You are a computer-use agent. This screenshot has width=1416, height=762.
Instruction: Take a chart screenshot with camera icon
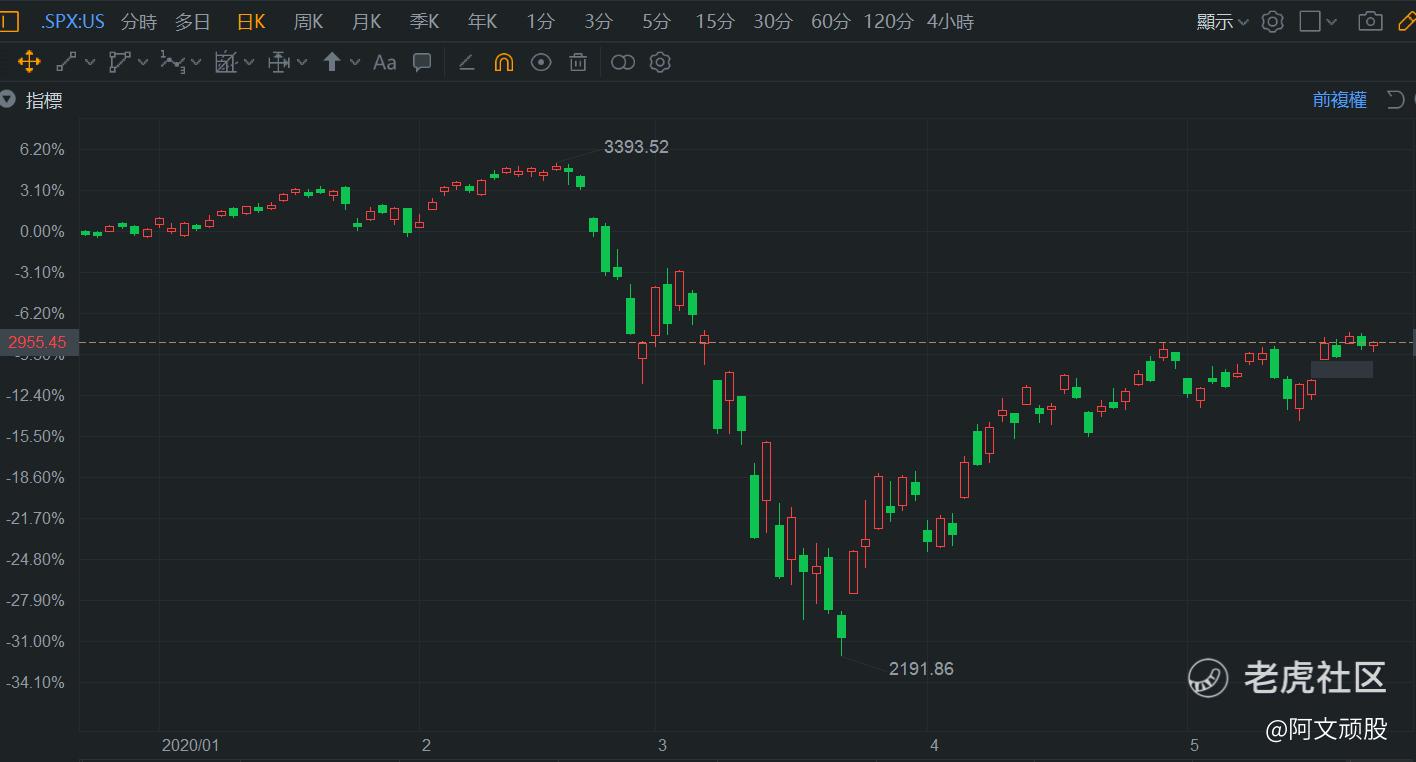tap(1370, 21)
